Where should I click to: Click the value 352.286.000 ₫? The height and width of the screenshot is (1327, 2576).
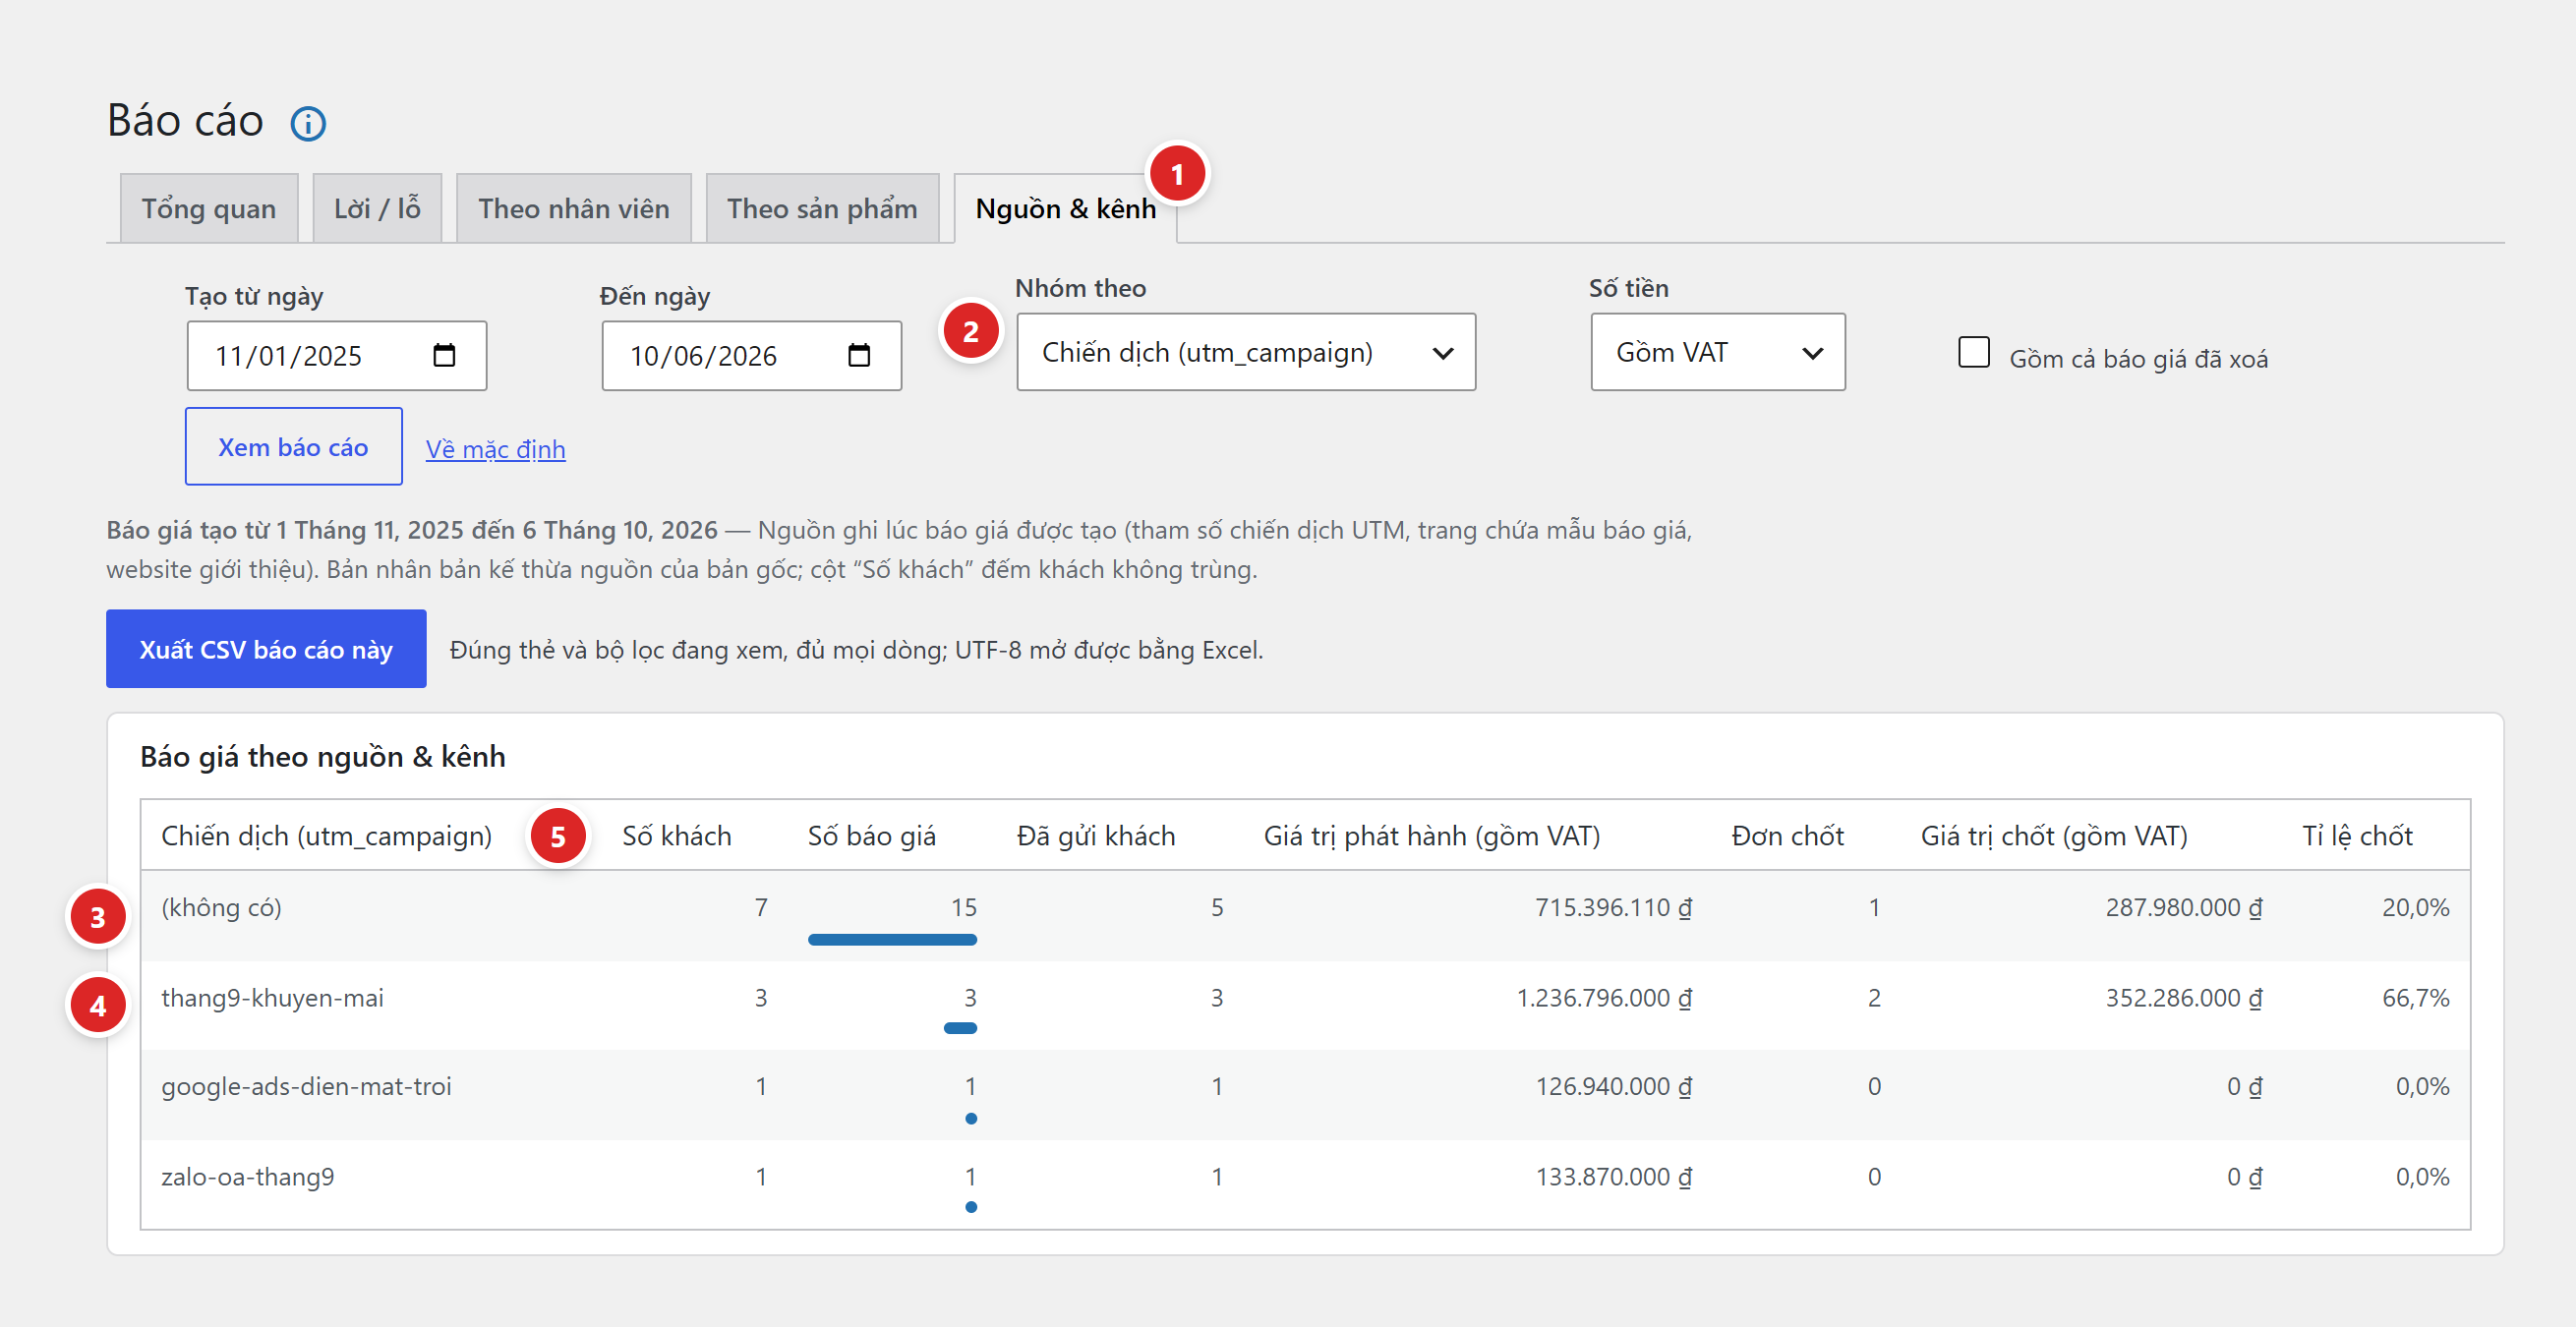pos(2183,997)
